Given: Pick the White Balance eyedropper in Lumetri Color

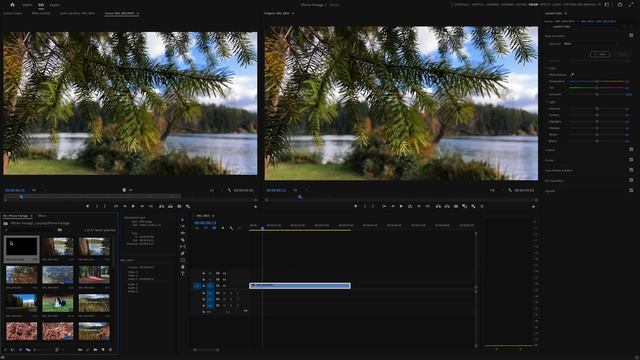Looking at the screenshot, I should click(x=572, y=75).
